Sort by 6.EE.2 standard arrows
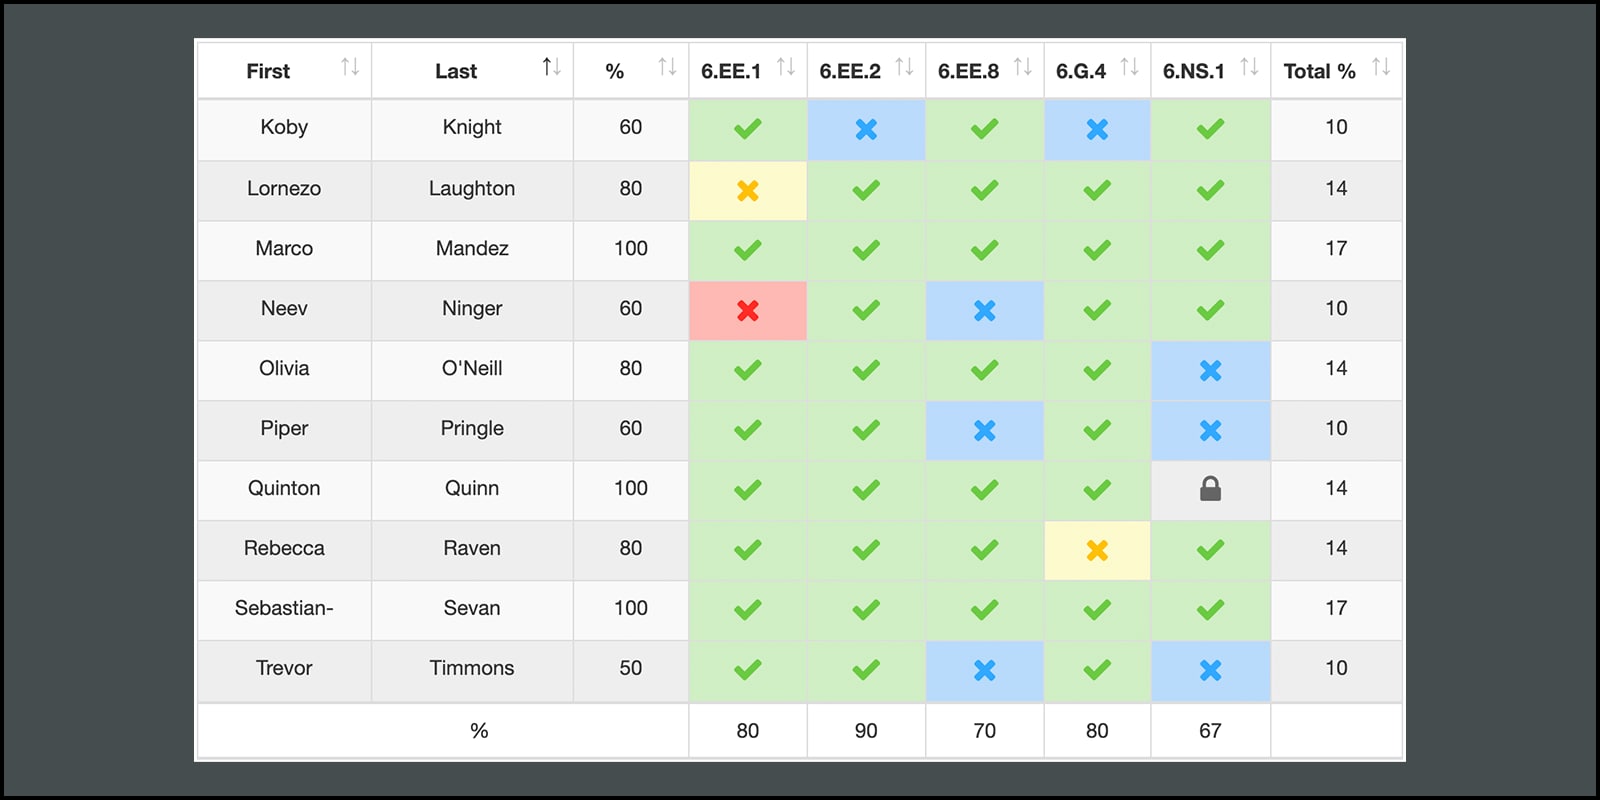The width and height of the screenshot is (1600, 800). [904, 67]
